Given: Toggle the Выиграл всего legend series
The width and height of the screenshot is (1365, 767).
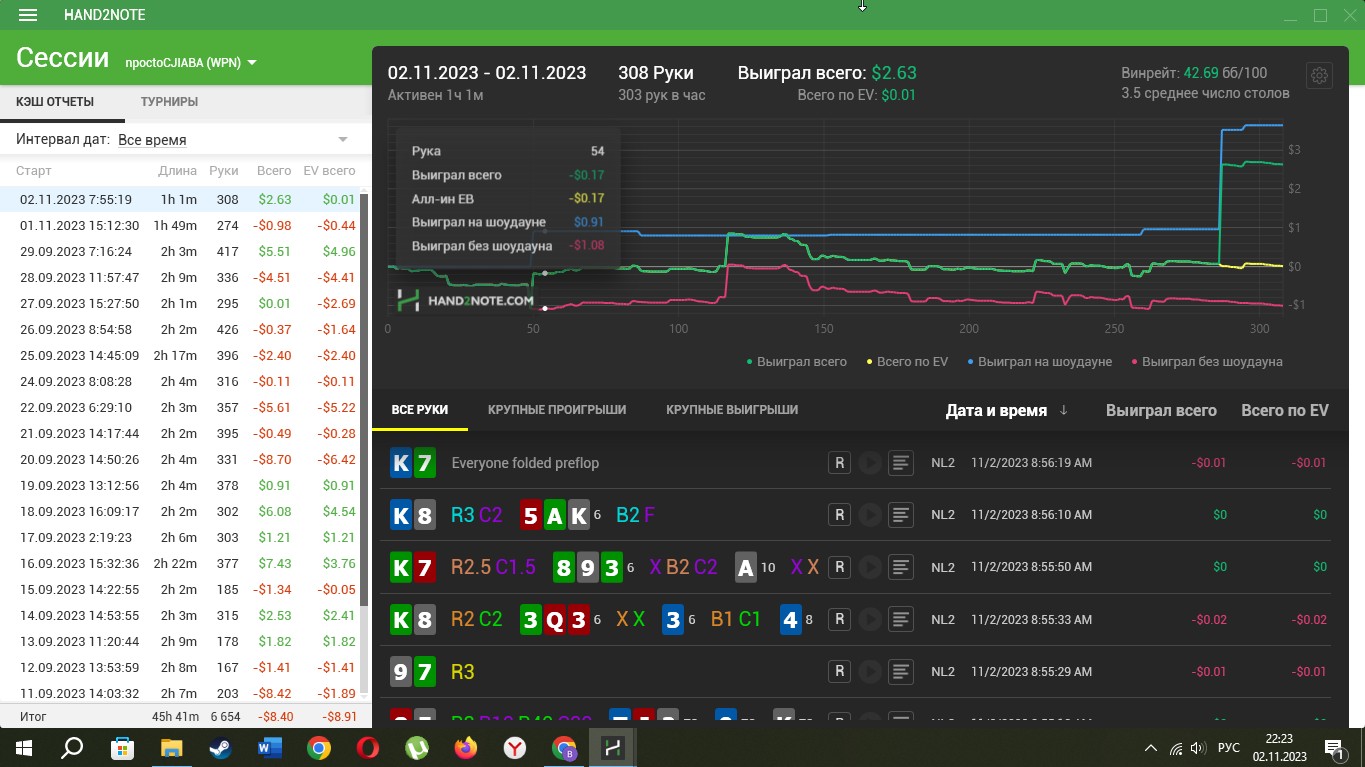Looking at the screenshot, I should click(797, 362).
